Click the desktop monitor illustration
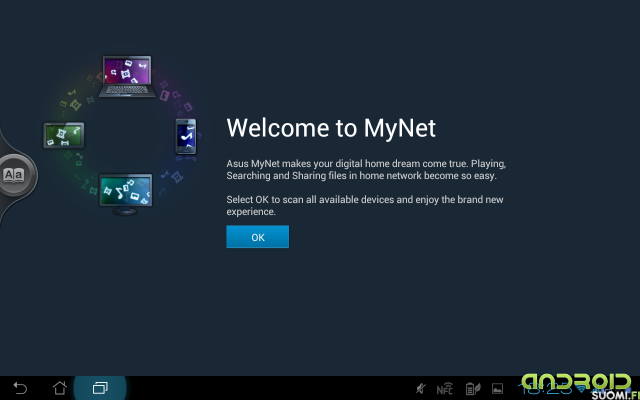This screenshot has width=640, height=400. tap(126, 194)
